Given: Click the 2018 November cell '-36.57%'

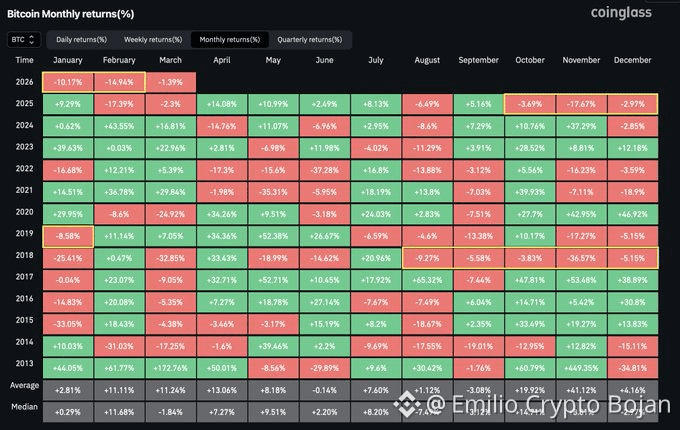Looking at the screenshot, I should click(581, 258).
